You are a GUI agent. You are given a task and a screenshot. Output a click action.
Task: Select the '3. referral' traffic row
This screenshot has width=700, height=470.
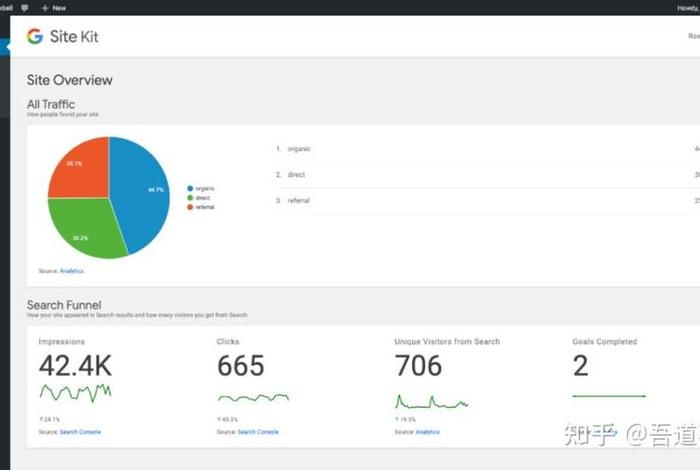click(488, 201)
